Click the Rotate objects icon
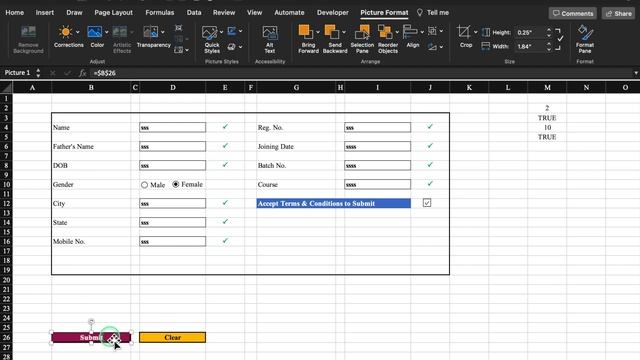Screen dimensions: 640x360 tap(432, 47)
